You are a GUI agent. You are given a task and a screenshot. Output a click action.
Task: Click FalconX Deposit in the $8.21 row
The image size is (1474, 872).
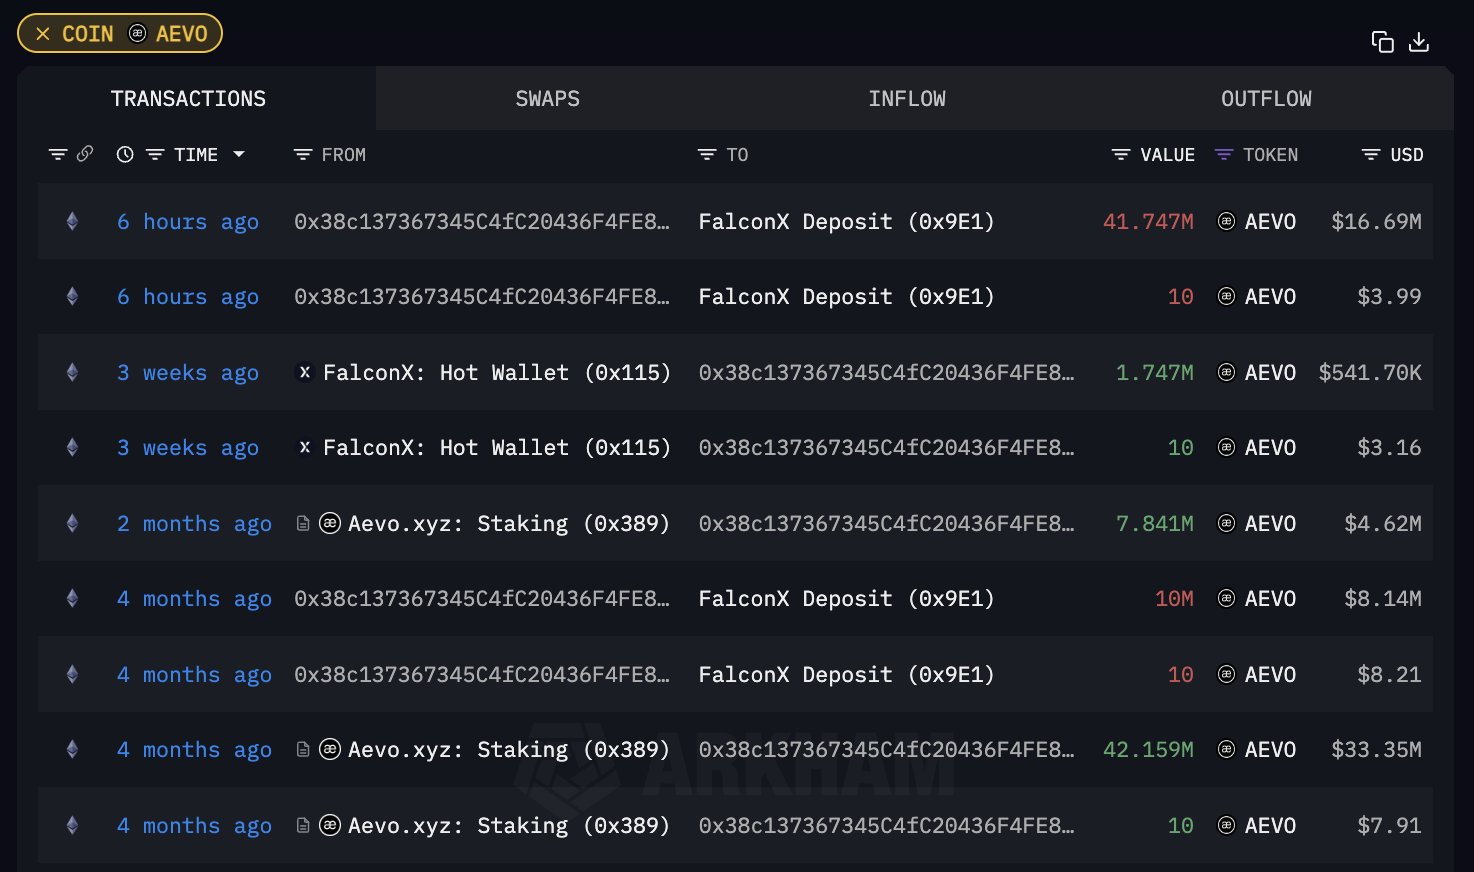point(846,674)
